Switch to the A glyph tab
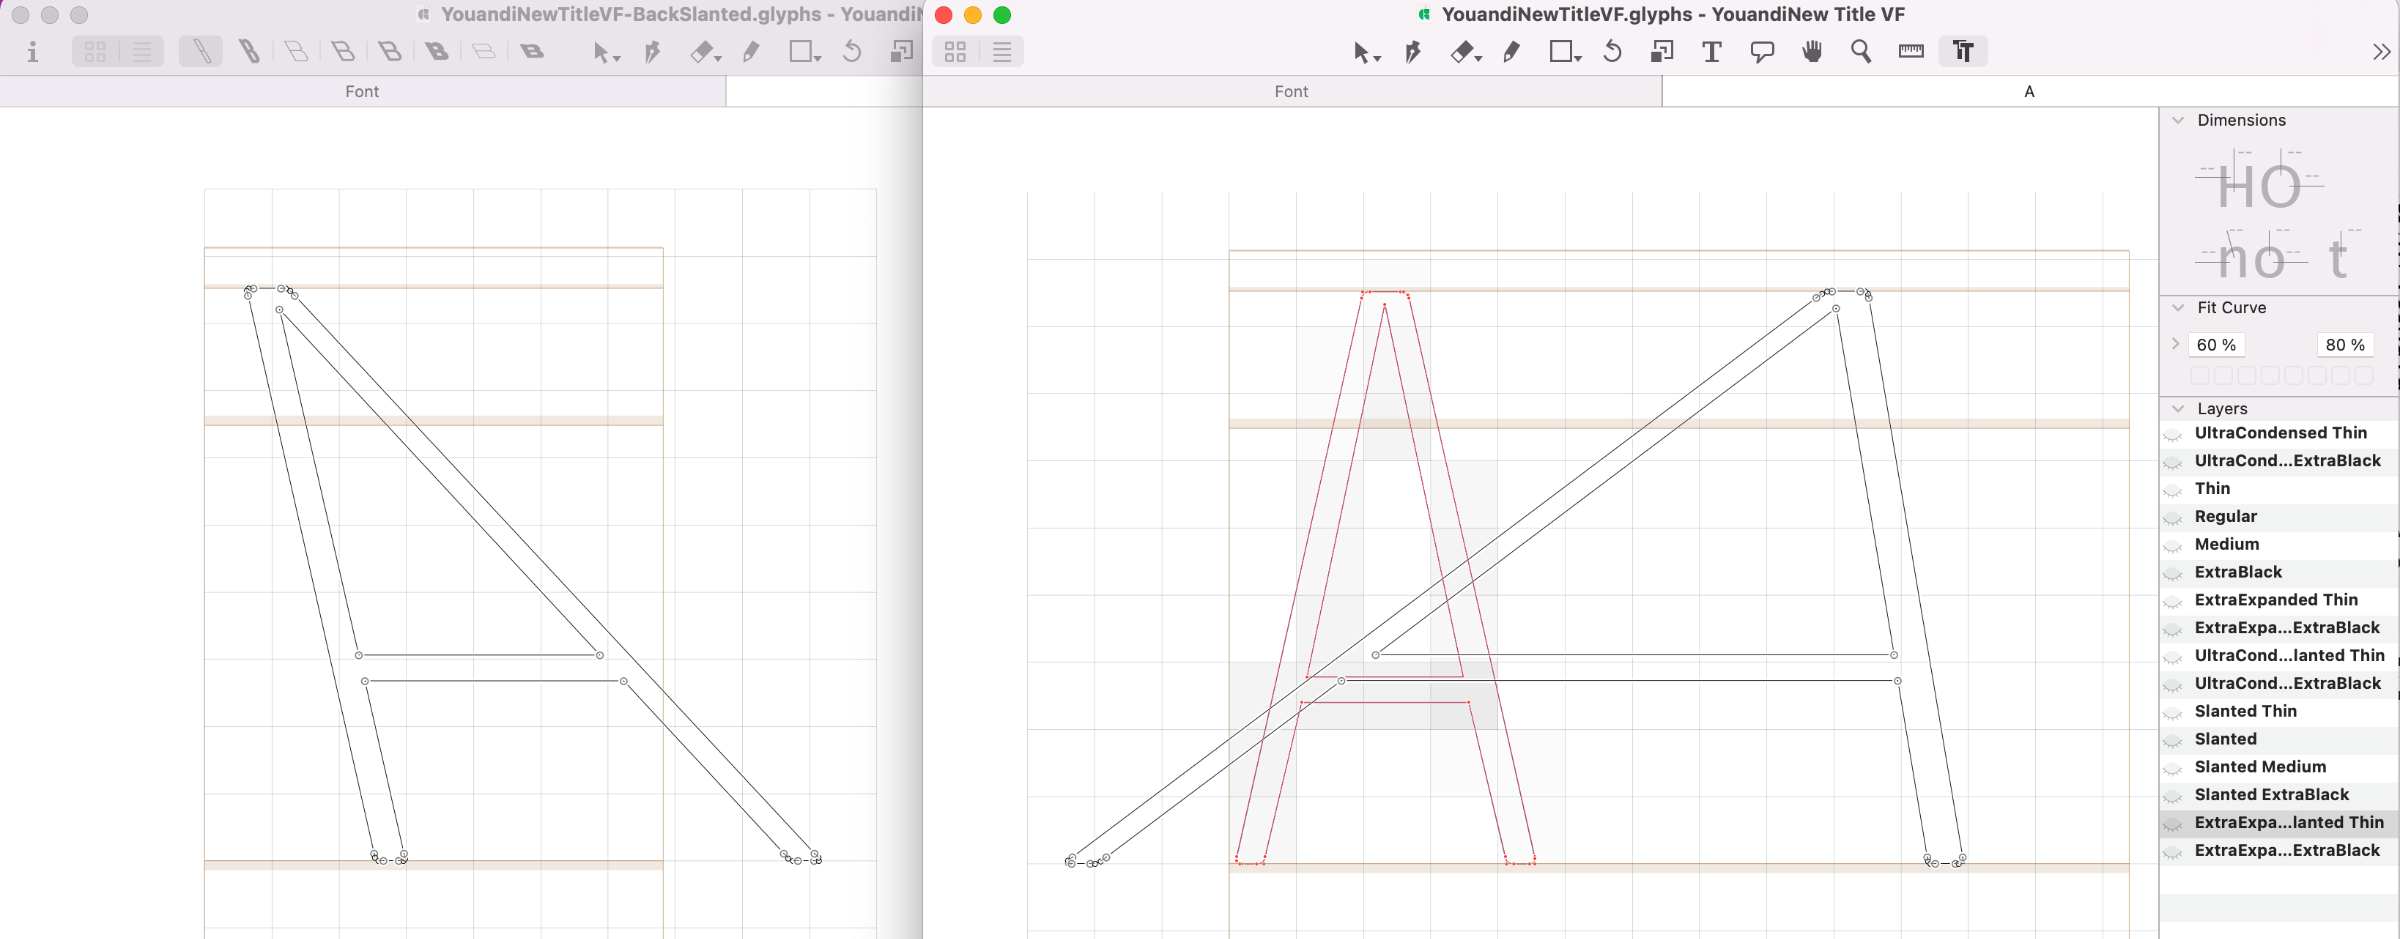The width and height of the screenshot is (2400, 939). tap(2029, 91)
